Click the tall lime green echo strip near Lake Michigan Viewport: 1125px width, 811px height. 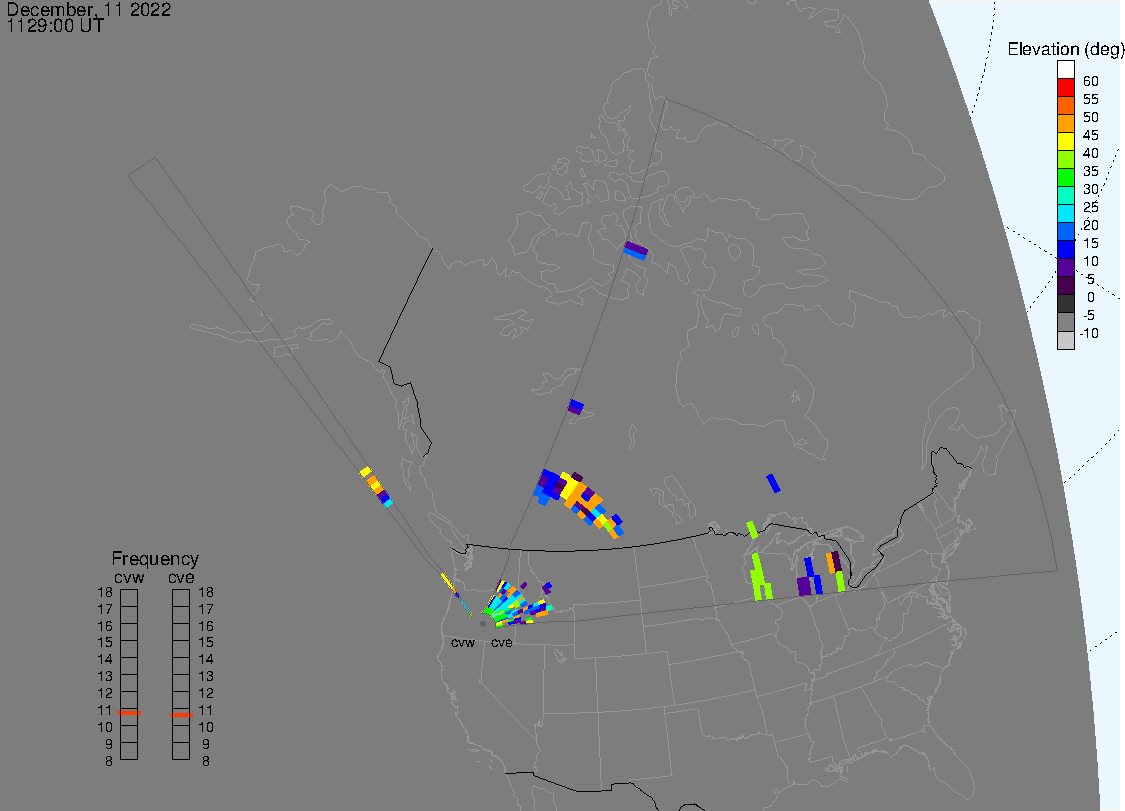click(760, 577)
